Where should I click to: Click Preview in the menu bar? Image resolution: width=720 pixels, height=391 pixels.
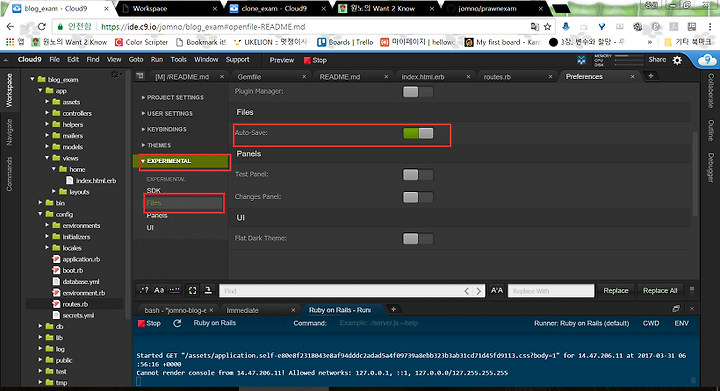pyautogui.click(x=281, y=60)
